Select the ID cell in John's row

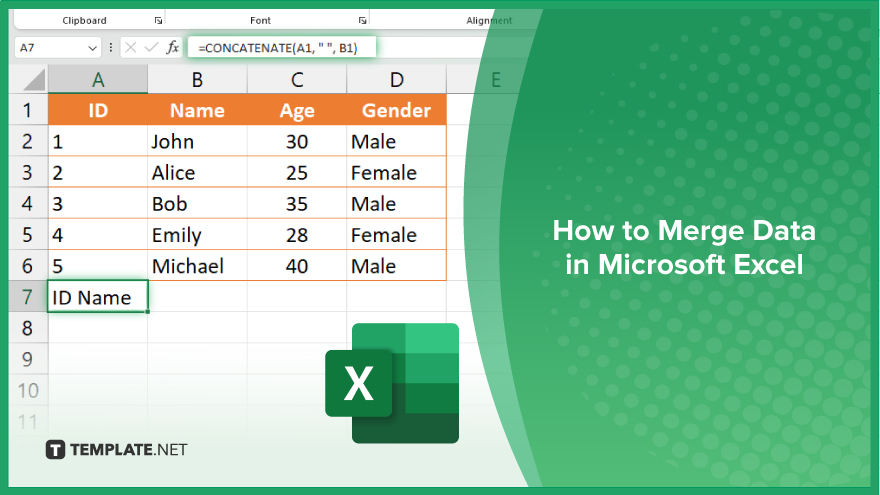98,141
